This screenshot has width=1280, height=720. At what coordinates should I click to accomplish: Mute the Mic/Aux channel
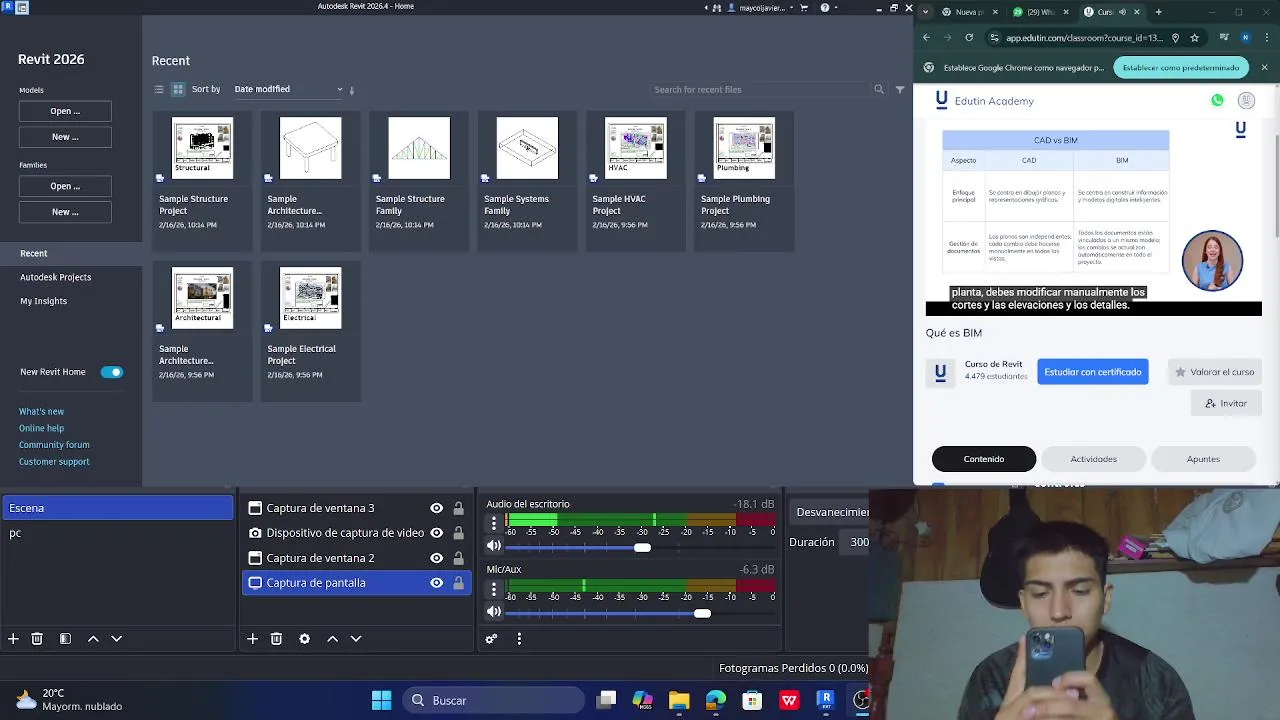pyautogui.click(x=493, y=612)
